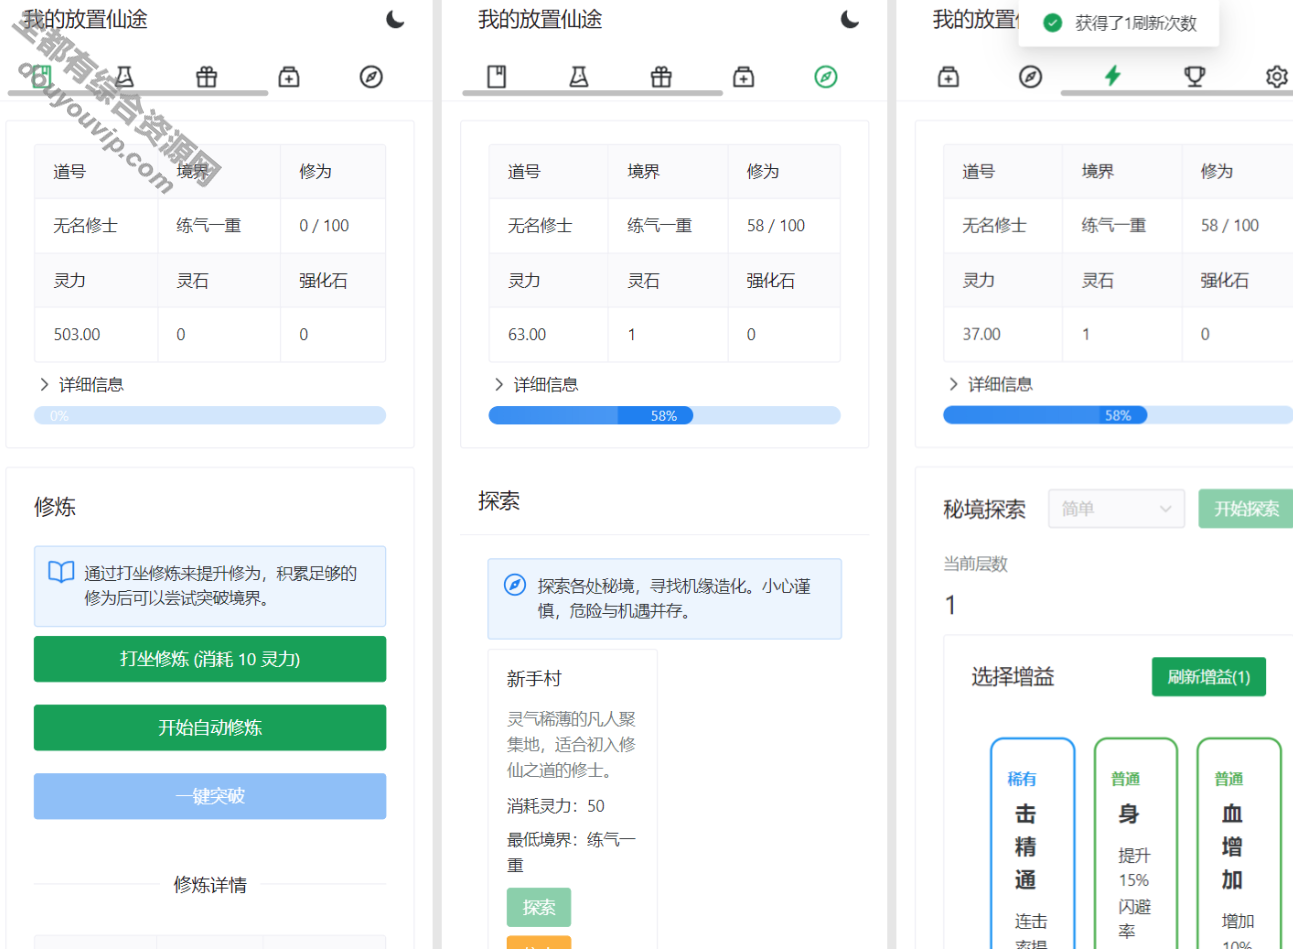Screen dimensions: 1293x951
Task: Click the green 探索 button in 新手村 card
Action: tap(539, 907)
